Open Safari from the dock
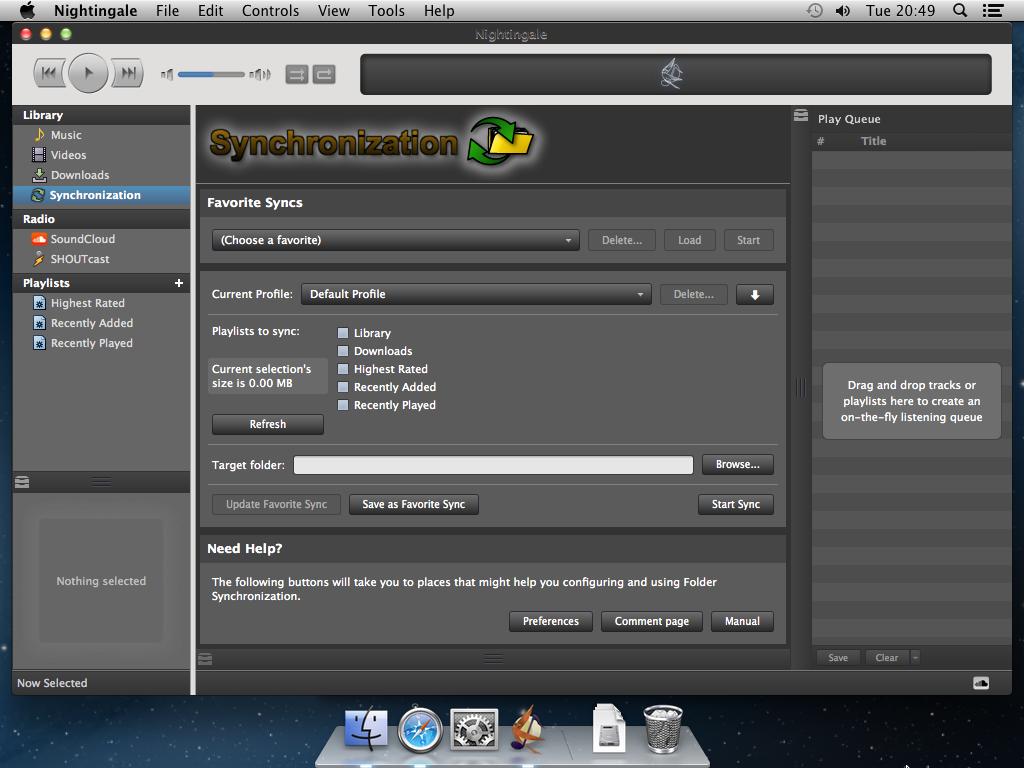This screenshot has height=768, width=1024. 420,730
